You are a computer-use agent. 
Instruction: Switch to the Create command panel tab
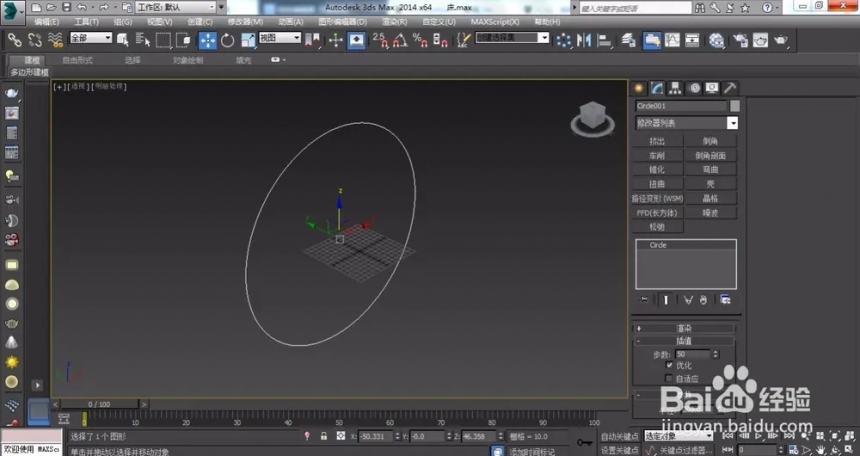pos(639,88)
